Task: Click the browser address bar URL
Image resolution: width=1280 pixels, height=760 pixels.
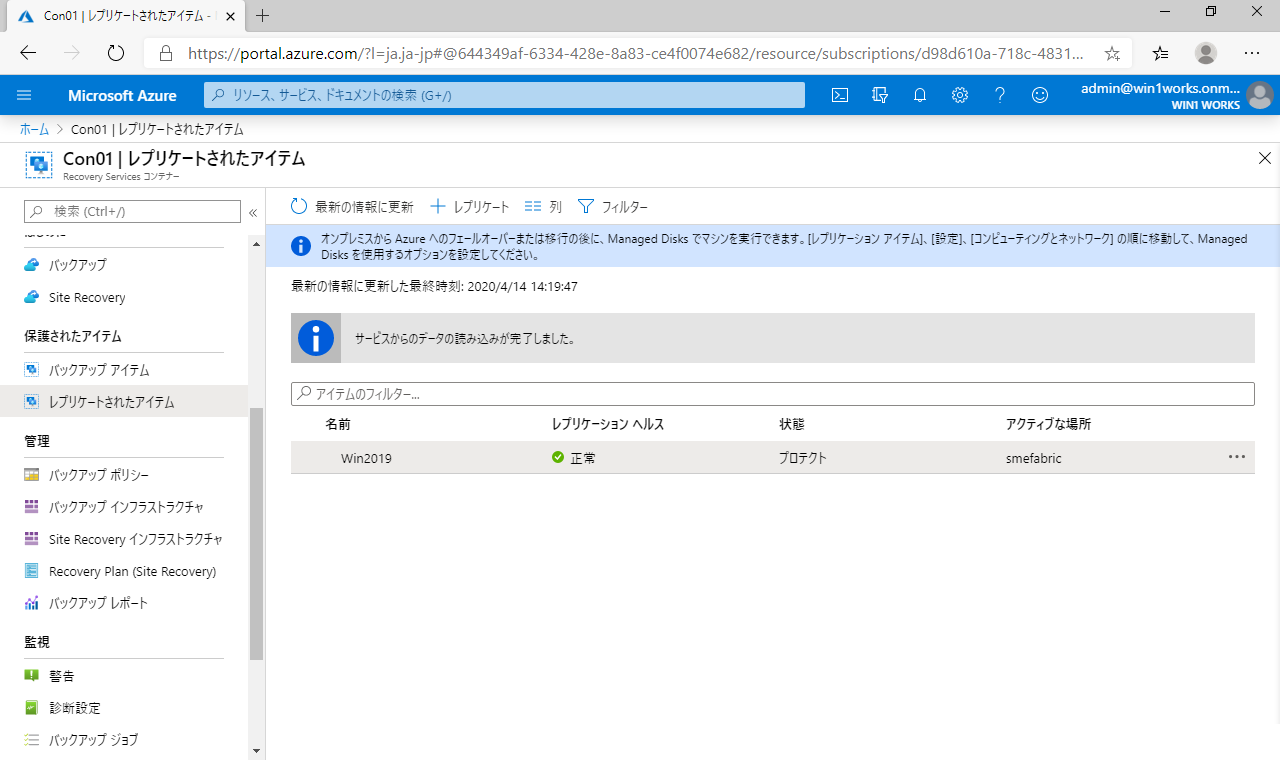Action: (635, 53)
